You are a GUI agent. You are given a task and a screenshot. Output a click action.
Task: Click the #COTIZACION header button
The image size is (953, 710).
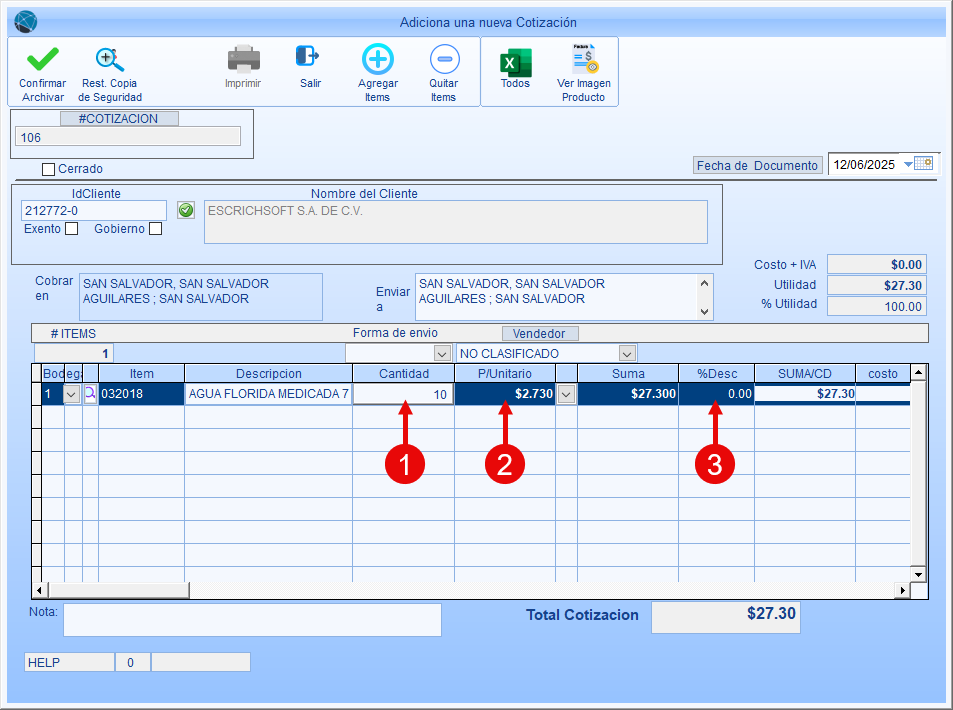(x=119, y=119)
